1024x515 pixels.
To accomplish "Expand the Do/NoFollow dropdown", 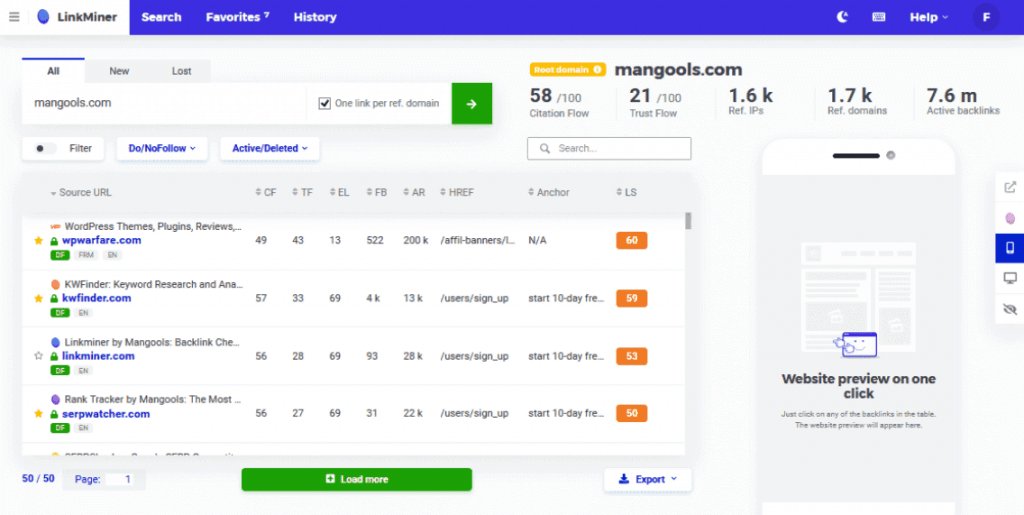I will point(161,148).
